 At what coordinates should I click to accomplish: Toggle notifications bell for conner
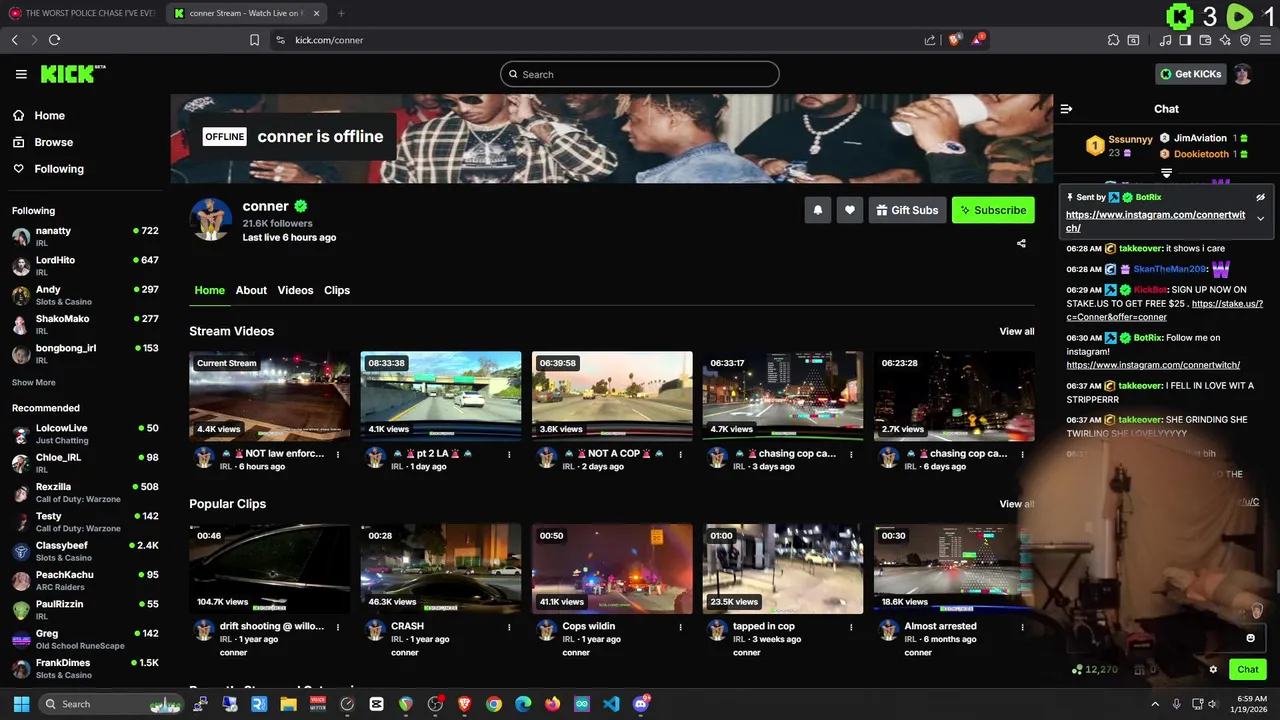(x=818, y=210)
